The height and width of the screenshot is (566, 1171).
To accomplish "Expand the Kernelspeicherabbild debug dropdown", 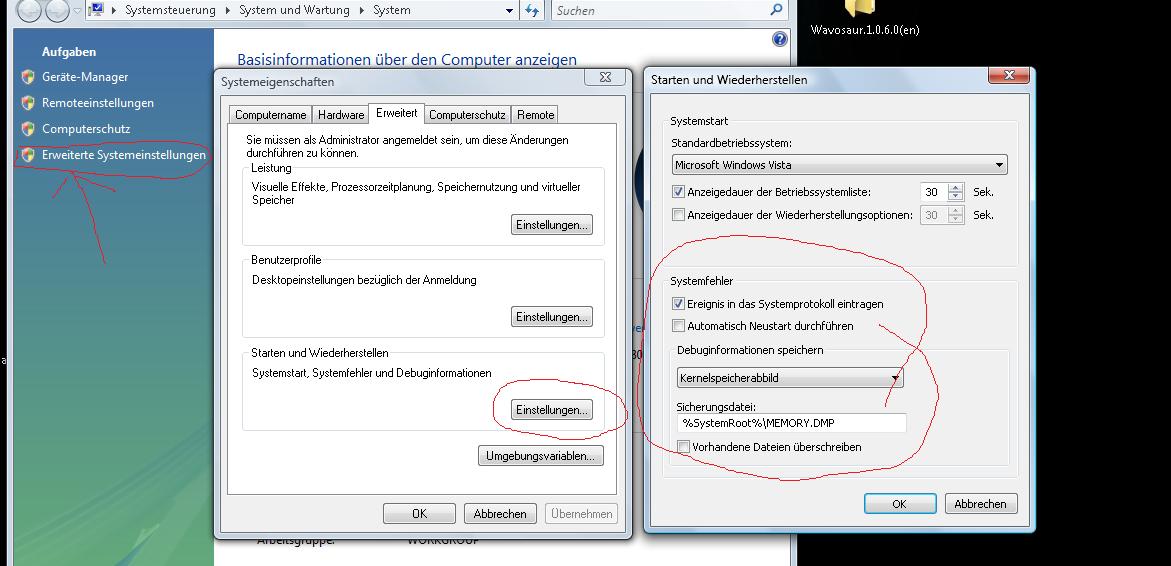I will tap(790, 378).
